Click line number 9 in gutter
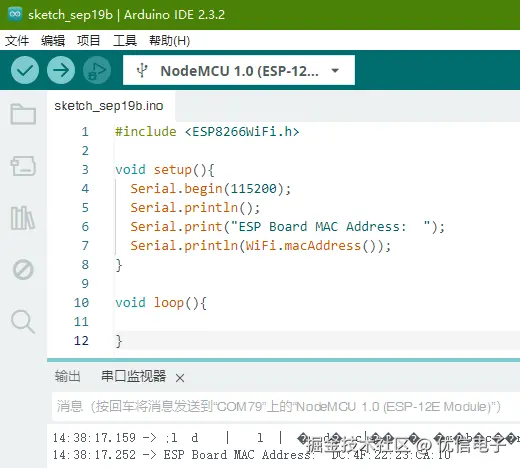This screenshot has height=468, width=520. [85, 284]
